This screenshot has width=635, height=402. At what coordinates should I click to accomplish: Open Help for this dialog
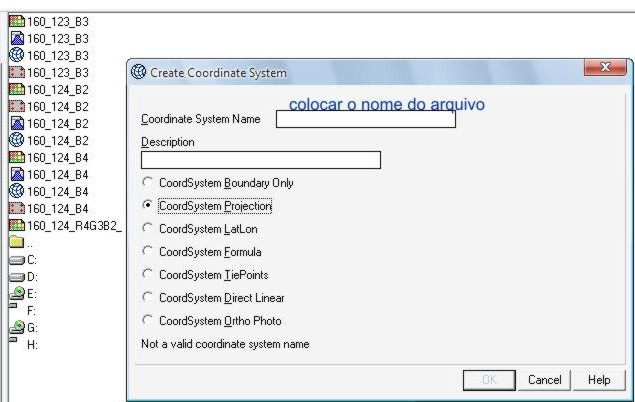(599, 380)
